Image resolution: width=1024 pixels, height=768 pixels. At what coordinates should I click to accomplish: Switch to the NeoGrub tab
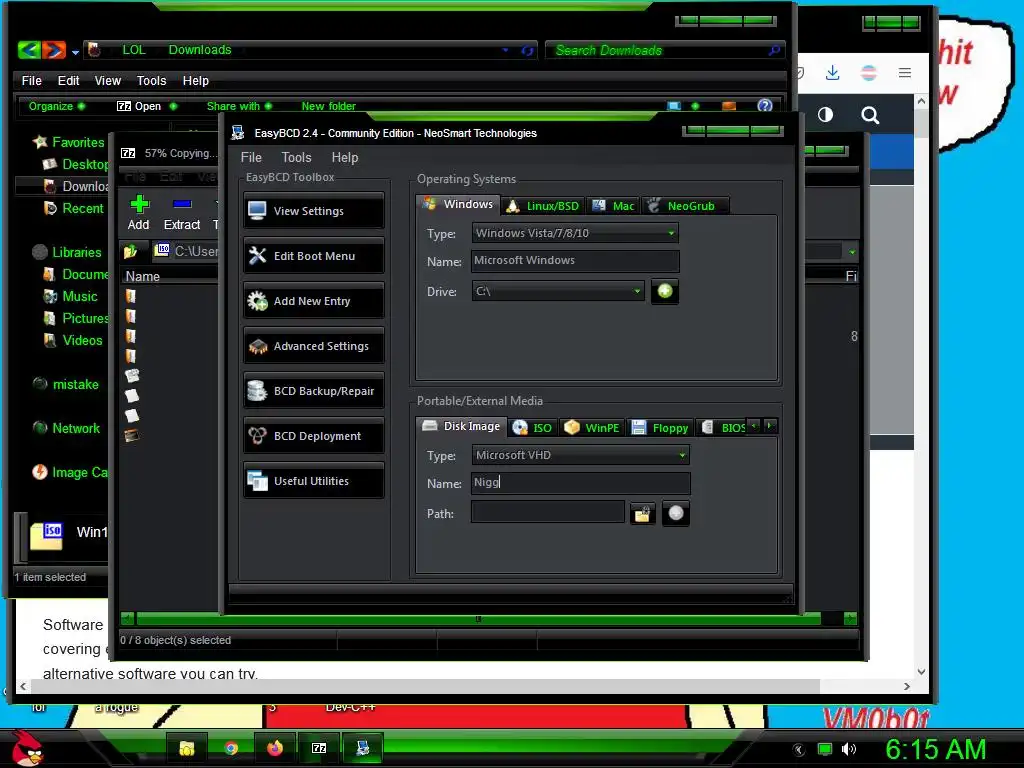pyautogui.click(x=685, y=206)
